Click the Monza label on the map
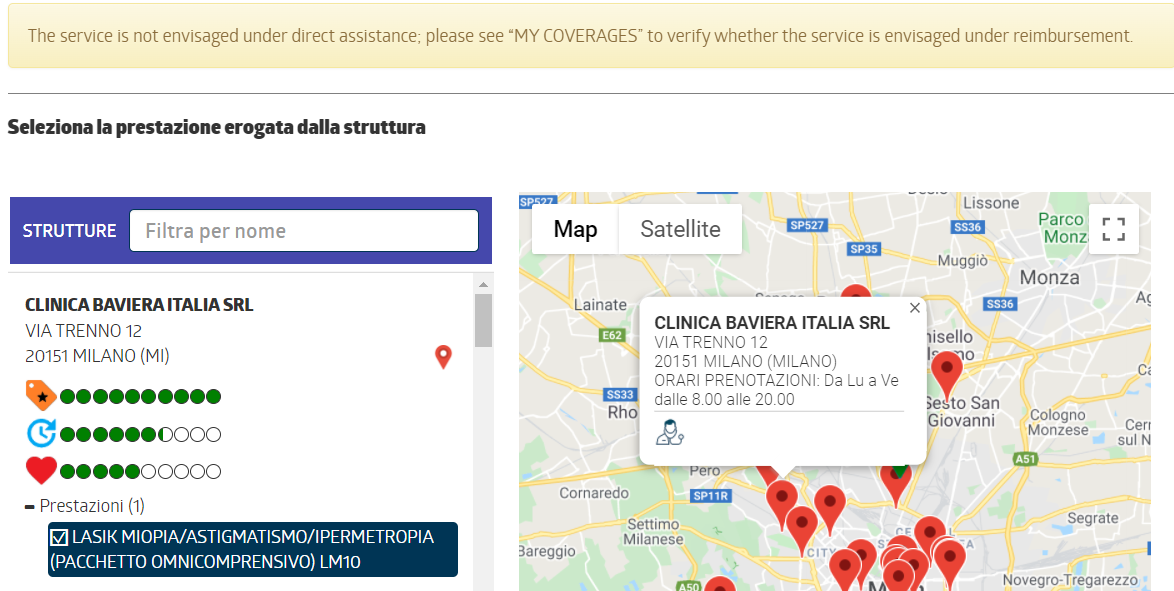 (1050, 278)
